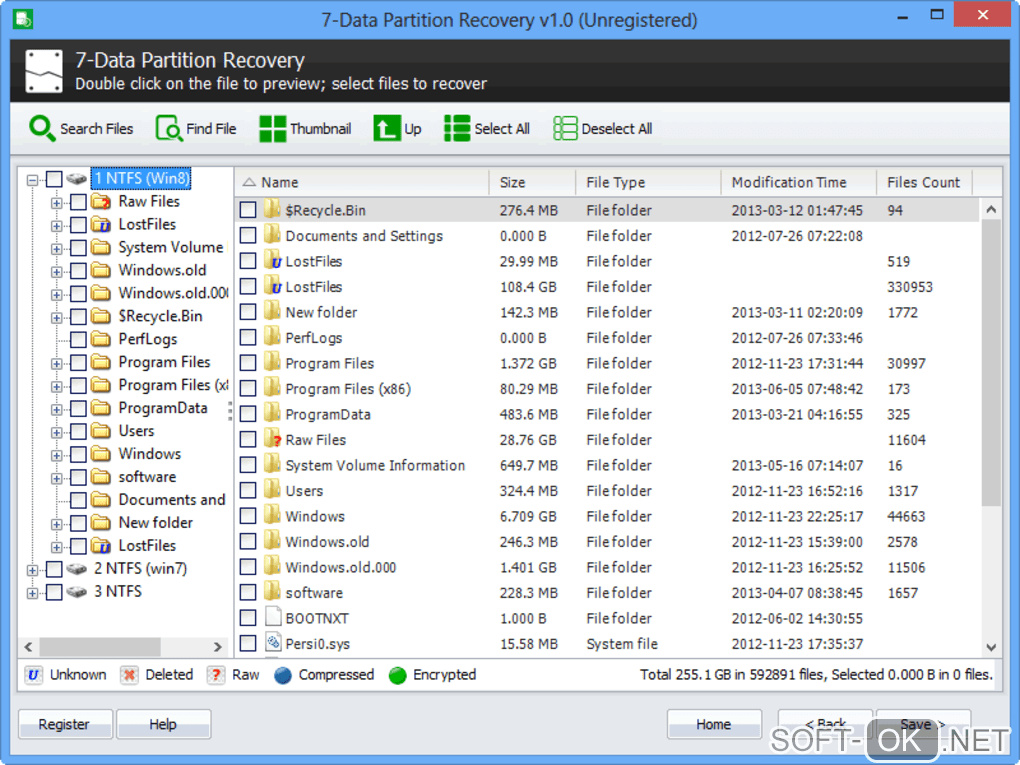Viewport: 1020px width, 765px height.
Task: Tick the Program Files (x86) list checkbox
Action: [x=248, y=388]
